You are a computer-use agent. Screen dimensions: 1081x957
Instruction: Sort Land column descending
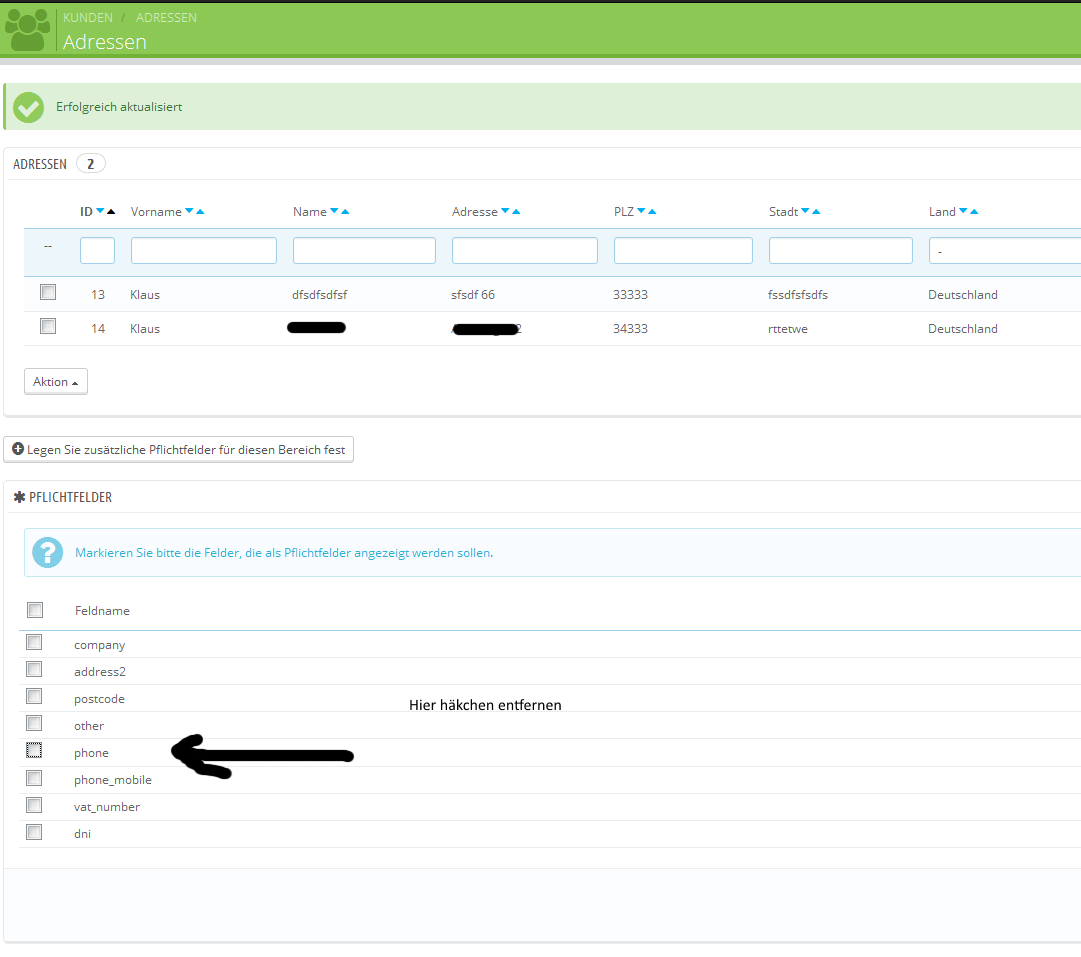coord(963,211)
